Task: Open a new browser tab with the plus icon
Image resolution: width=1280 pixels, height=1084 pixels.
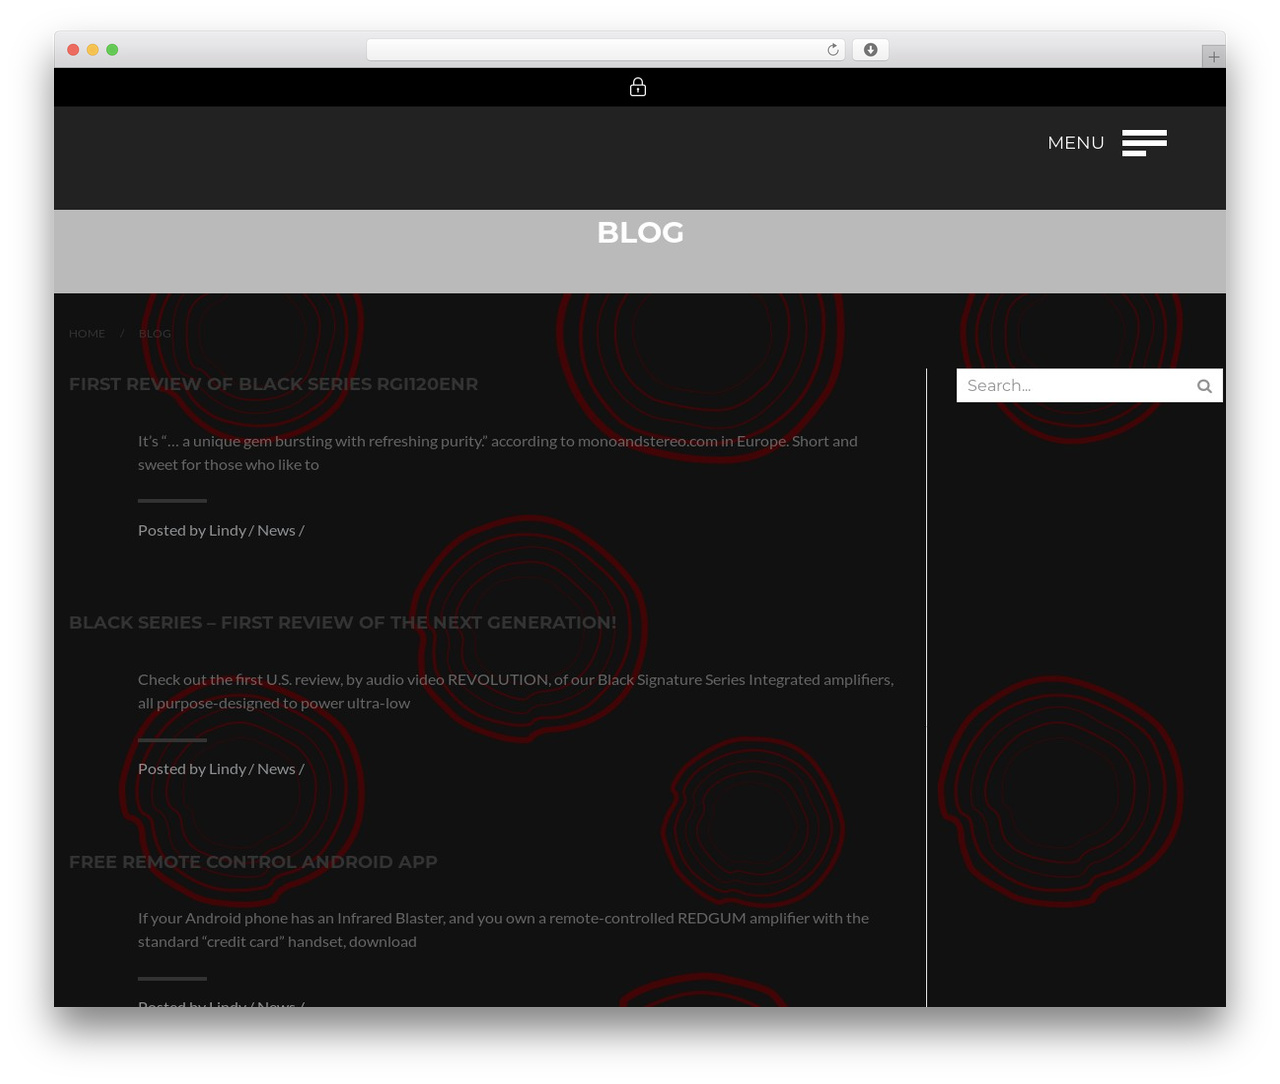Action: coord(1213,57)
